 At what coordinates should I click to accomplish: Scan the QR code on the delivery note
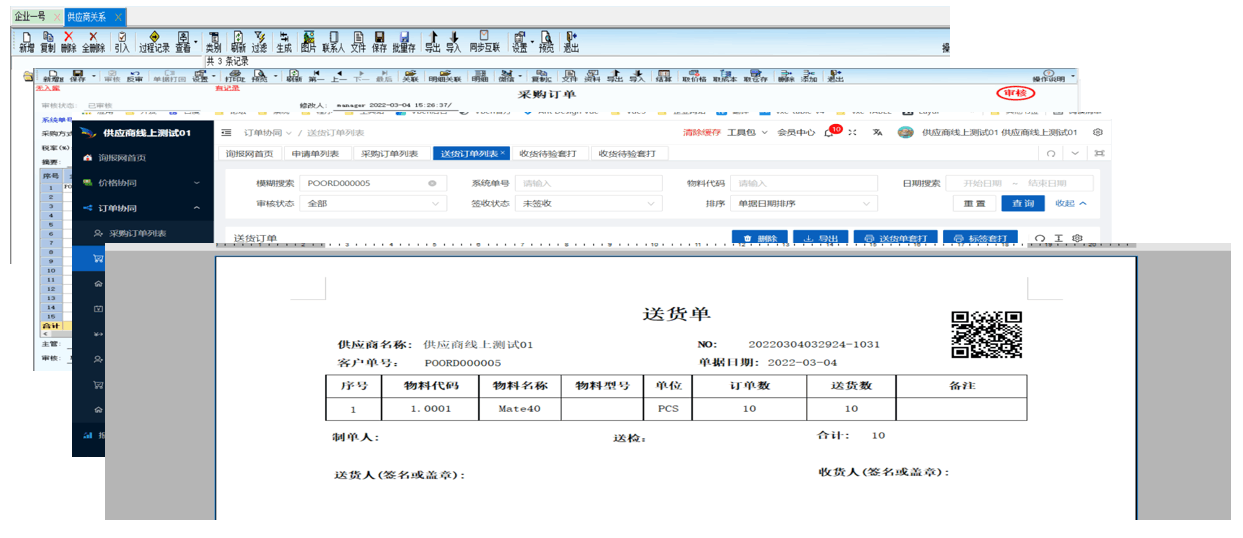click(x=986, y=334)
